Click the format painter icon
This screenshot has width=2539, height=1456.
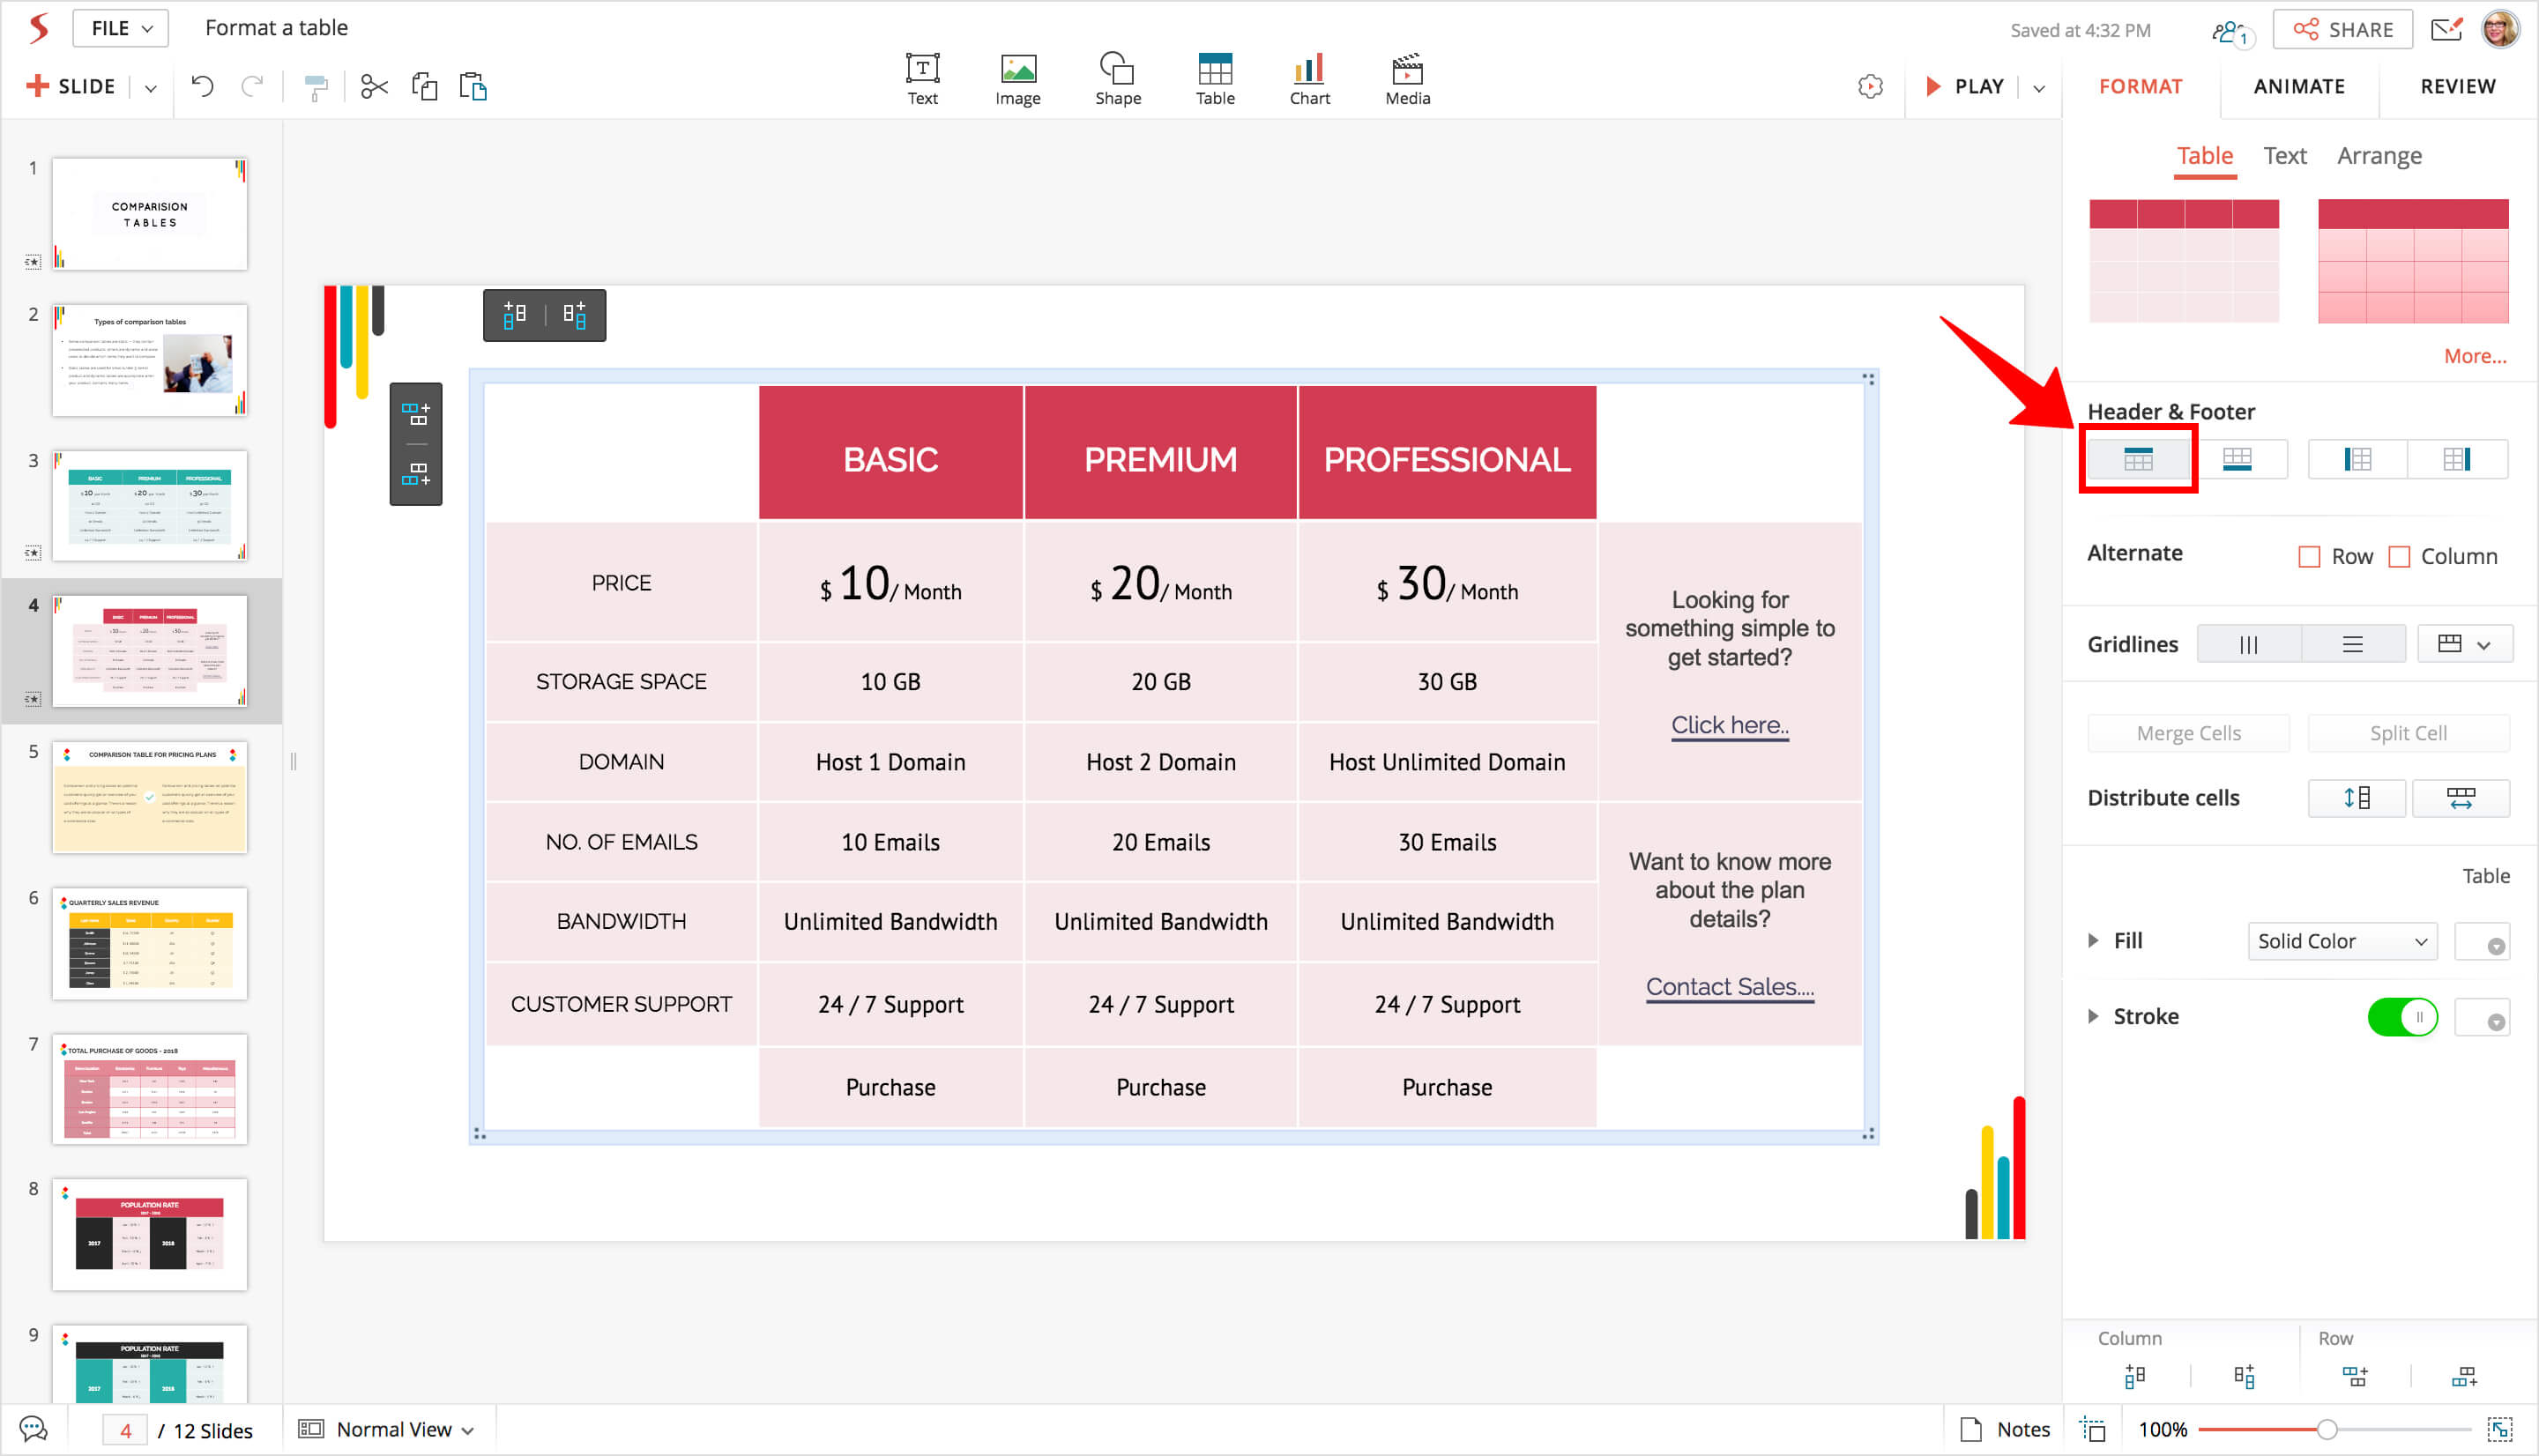click(315, 88)
